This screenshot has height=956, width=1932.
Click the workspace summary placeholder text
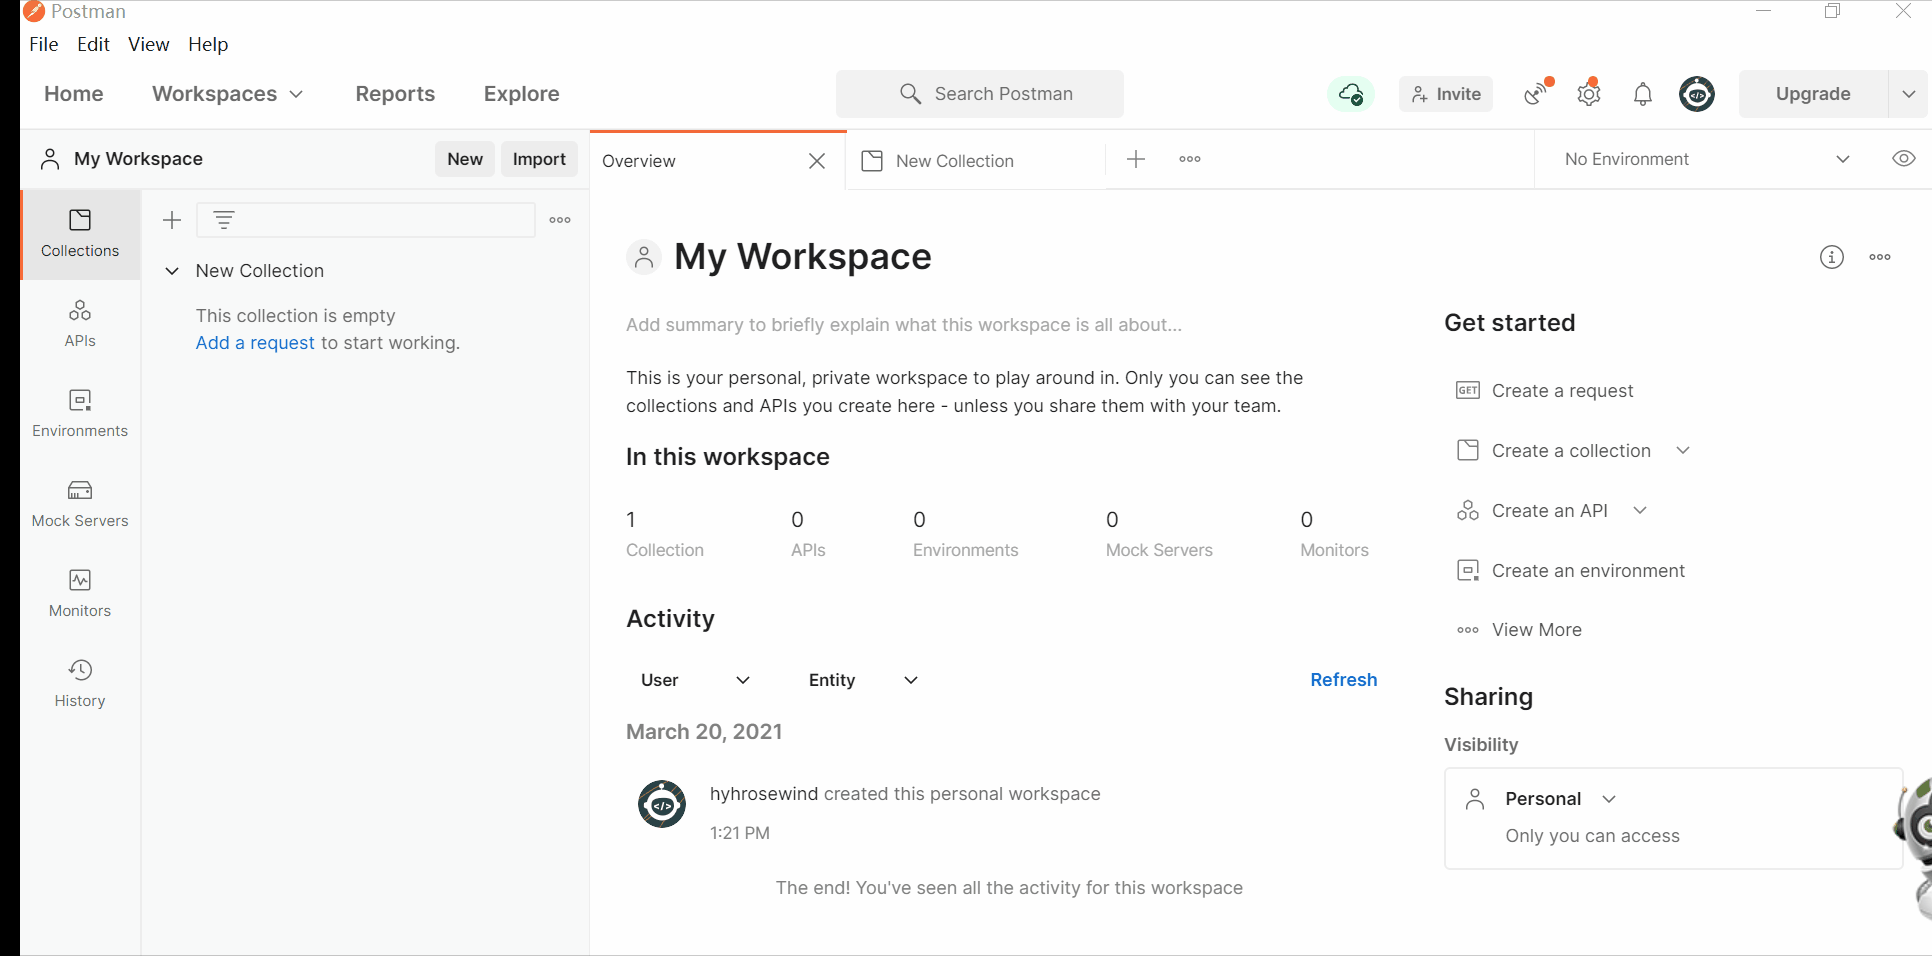tap(904, 325)
